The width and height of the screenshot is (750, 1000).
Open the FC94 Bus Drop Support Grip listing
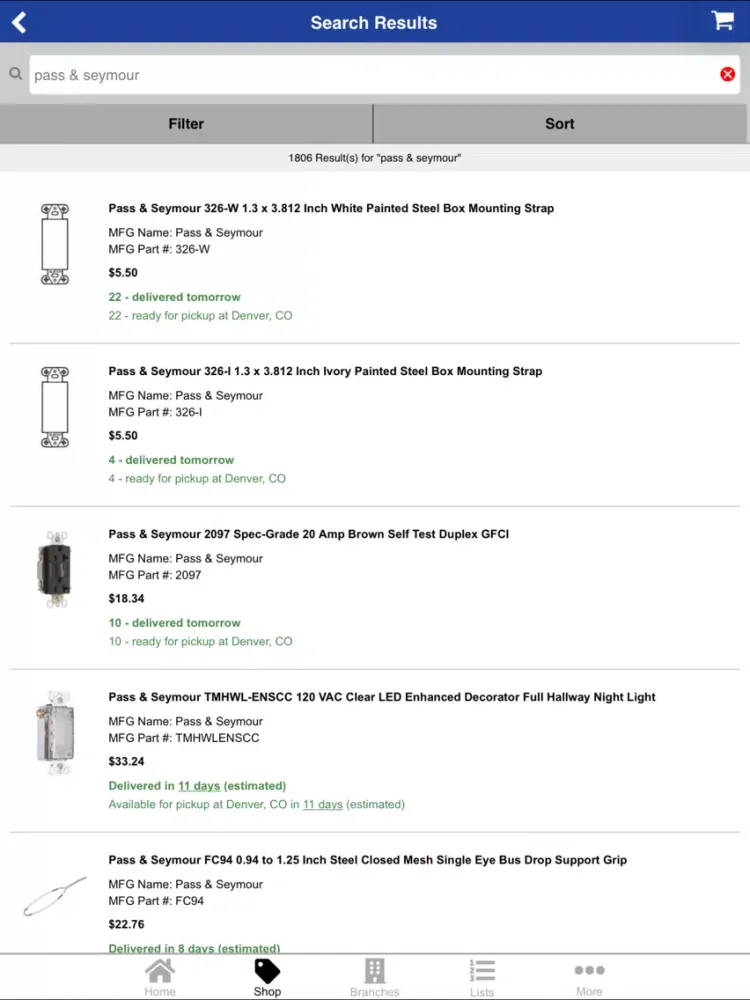(x=367, y=860)
